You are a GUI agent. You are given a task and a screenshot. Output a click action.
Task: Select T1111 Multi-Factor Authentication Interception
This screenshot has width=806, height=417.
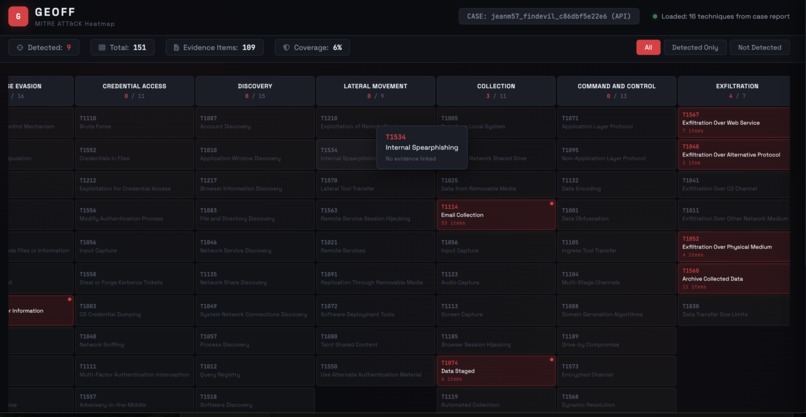click(134, 371)
